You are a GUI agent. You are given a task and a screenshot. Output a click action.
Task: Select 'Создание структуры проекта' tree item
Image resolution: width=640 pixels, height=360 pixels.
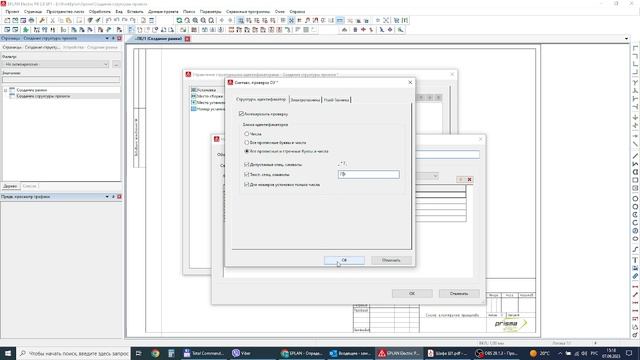(43, 96)
